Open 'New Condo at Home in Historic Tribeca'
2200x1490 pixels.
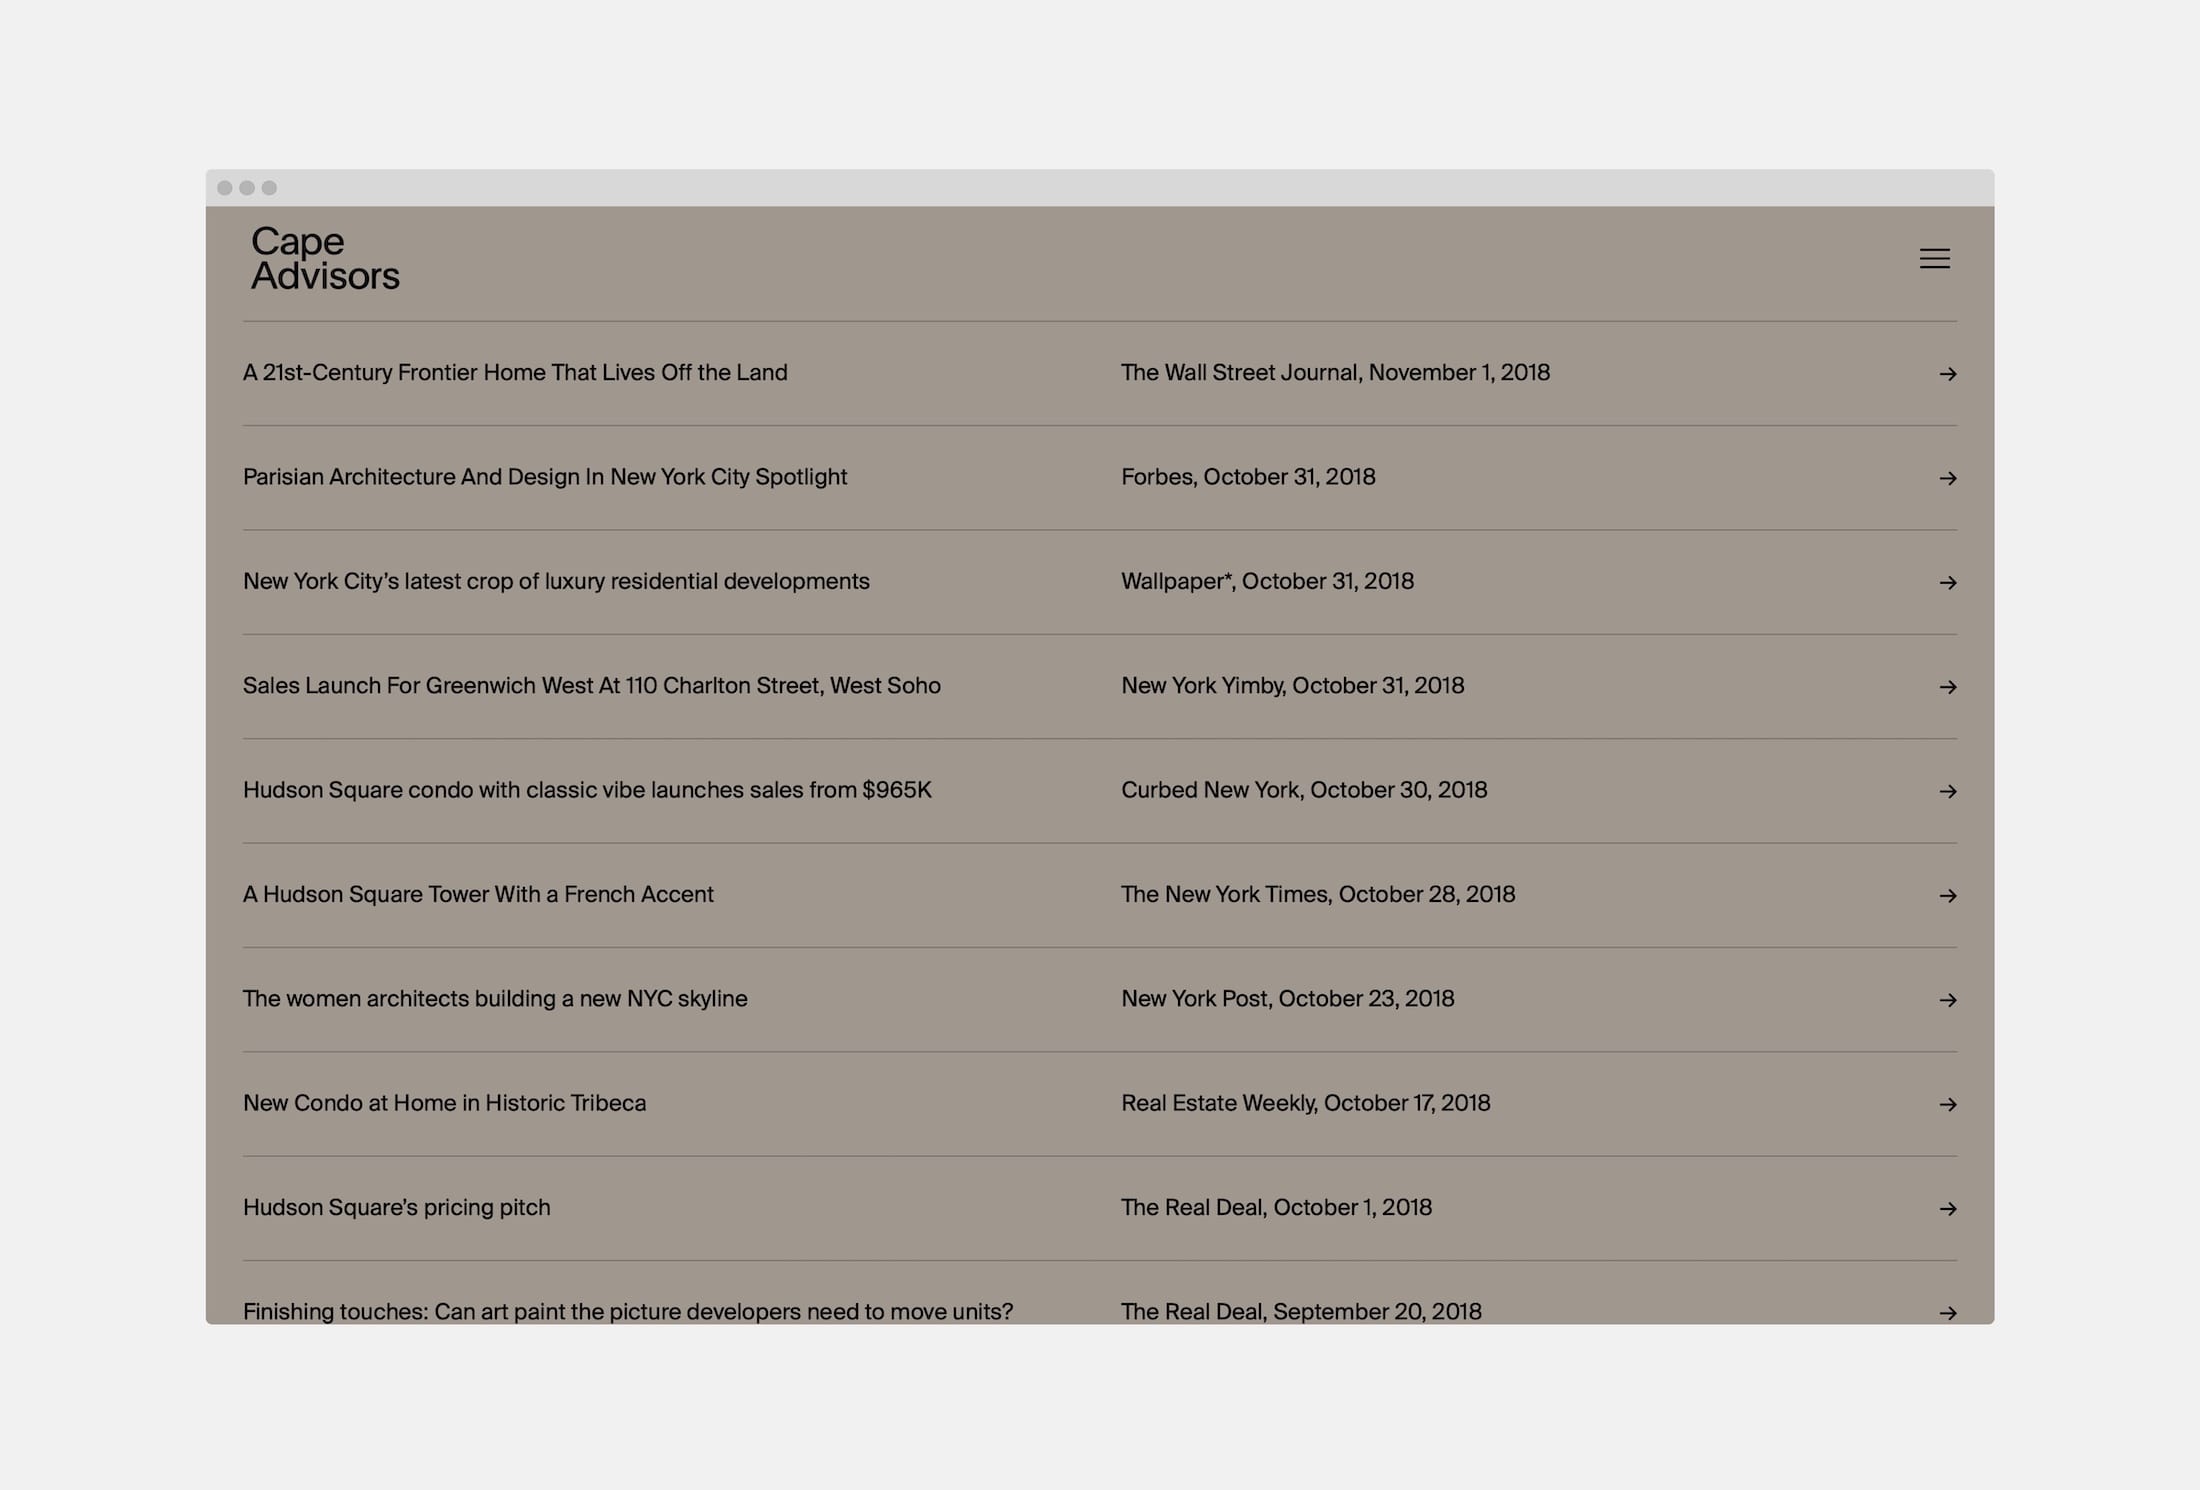(x=444, y=1103)
